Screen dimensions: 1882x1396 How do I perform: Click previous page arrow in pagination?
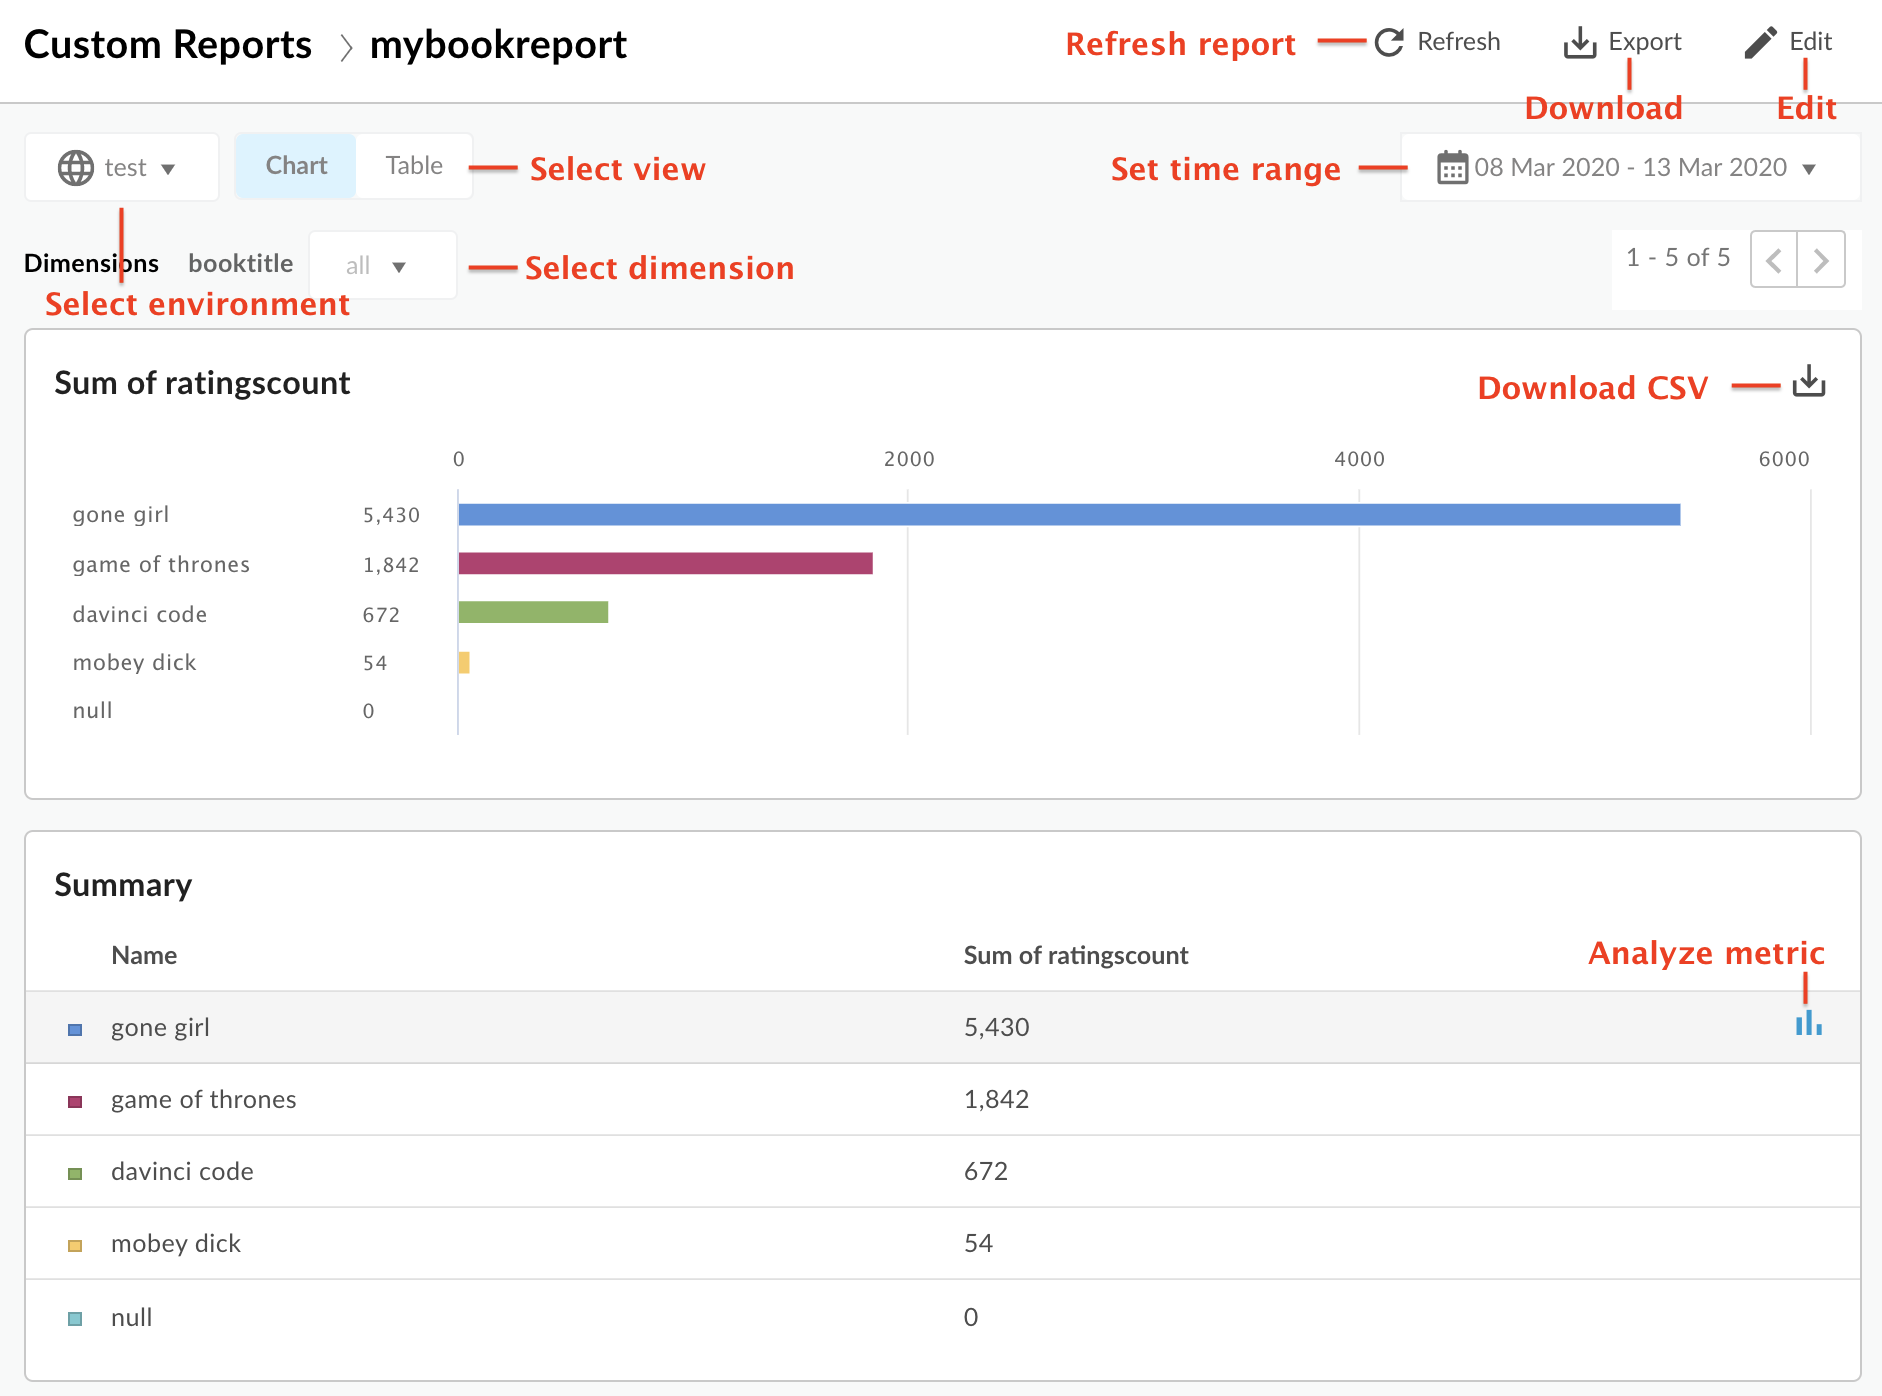point(1773,259)
